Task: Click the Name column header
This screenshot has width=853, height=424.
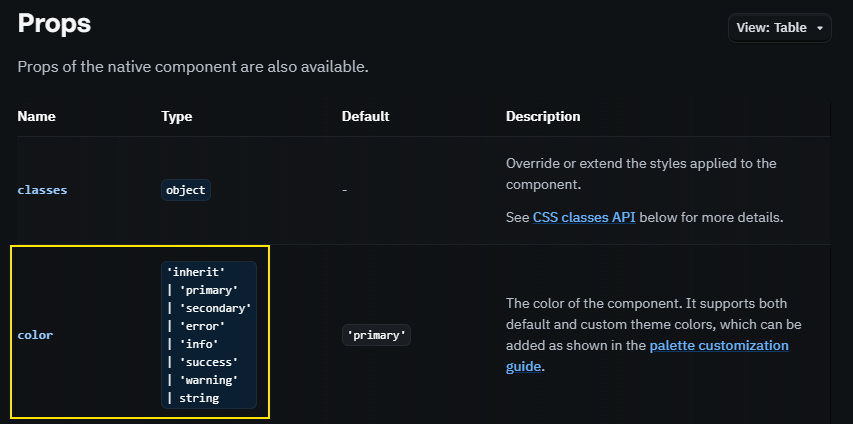Action: 36,116
